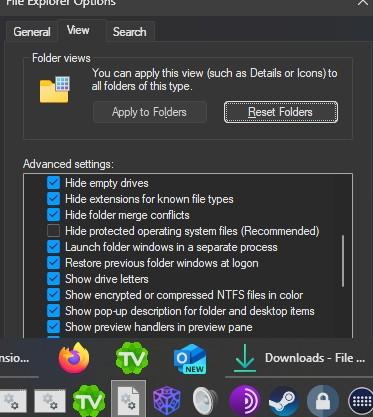Viewport: 373px width, 417px height.
Task: Open the purple broadcast waves app icon
Action: [x=245, y=401]
